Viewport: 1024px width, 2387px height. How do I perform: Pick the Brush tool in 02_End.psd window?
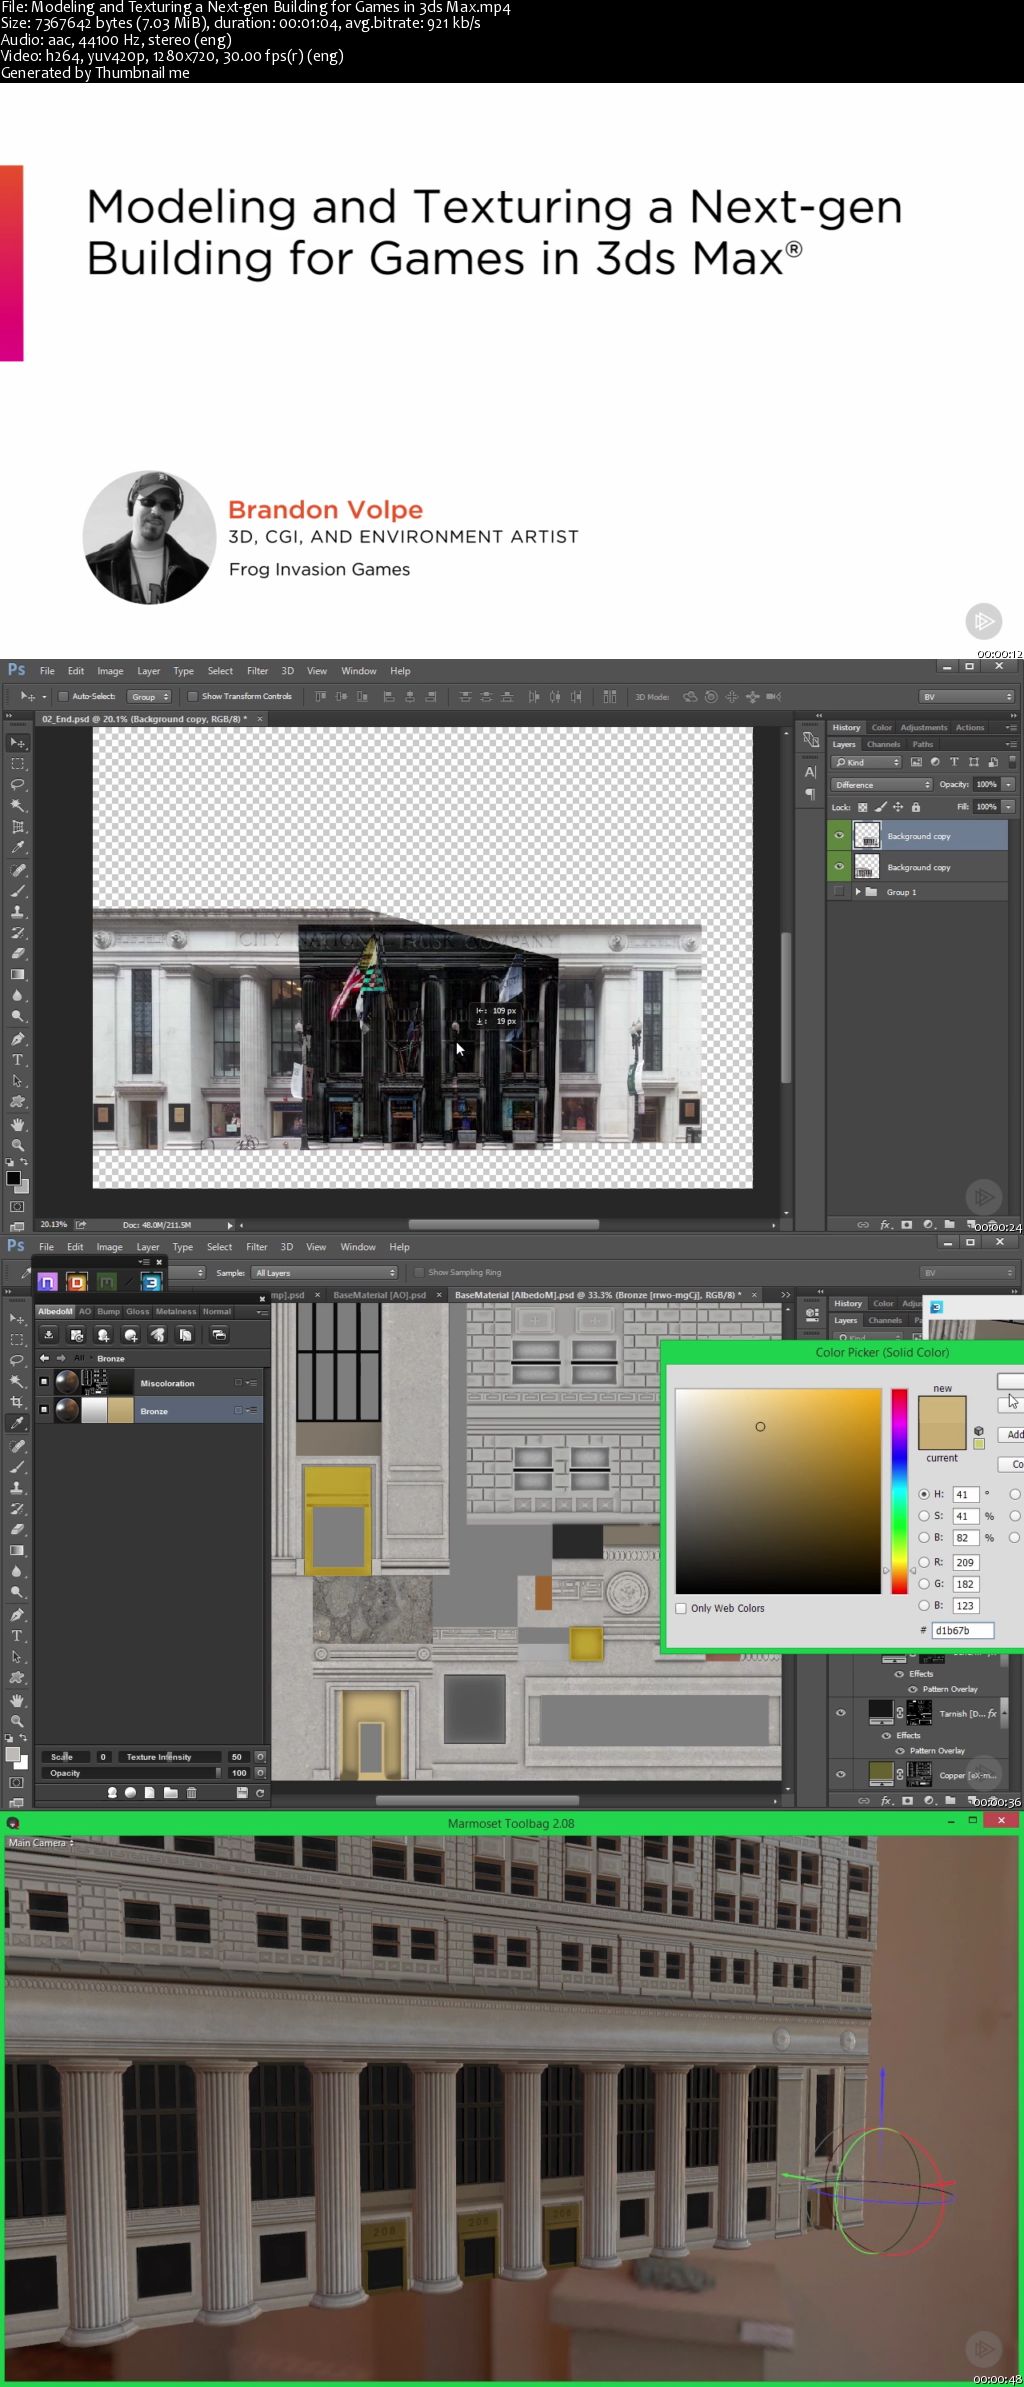(x=17, y=891)
